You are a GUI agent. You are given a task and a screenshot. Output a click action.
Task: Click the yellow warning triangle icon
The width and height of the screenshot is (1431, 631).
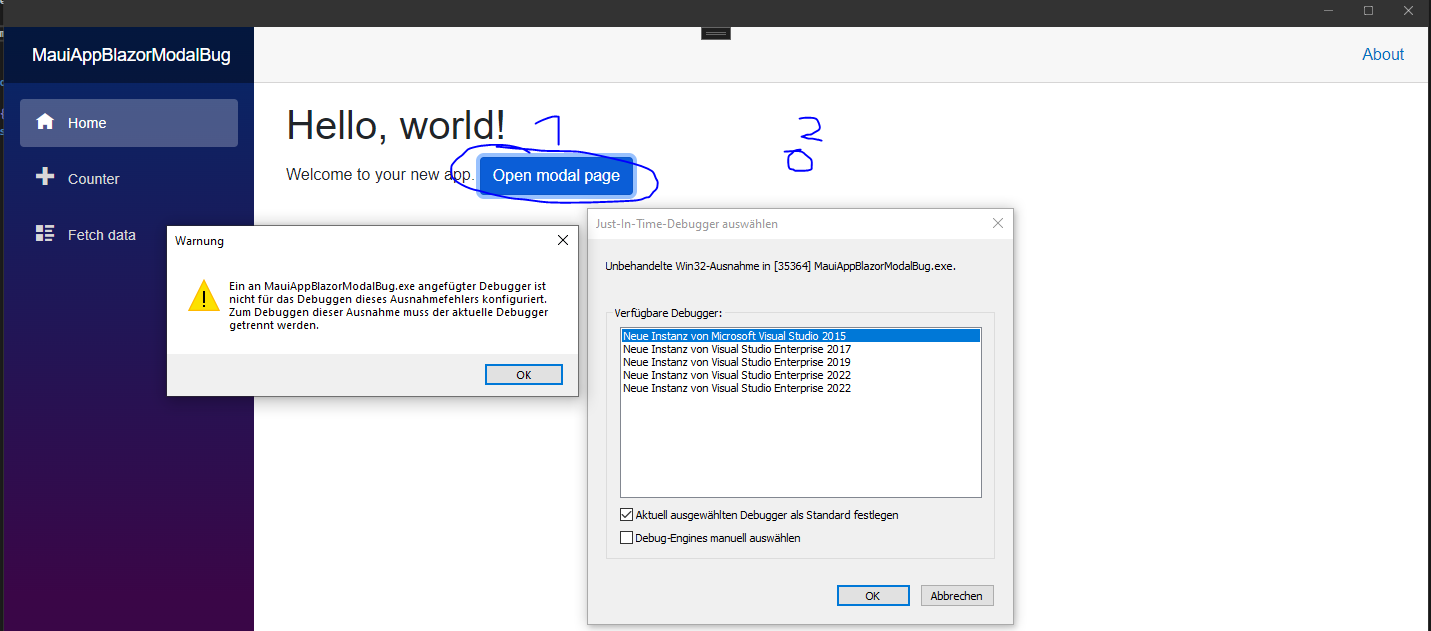(x=204, y=297)
